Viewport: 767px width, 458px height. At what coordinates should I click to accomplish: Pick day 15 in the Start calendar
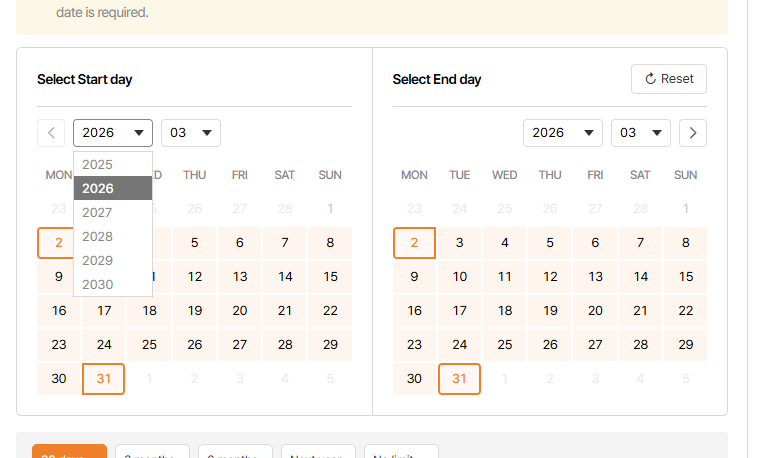[x=330, y=277]
